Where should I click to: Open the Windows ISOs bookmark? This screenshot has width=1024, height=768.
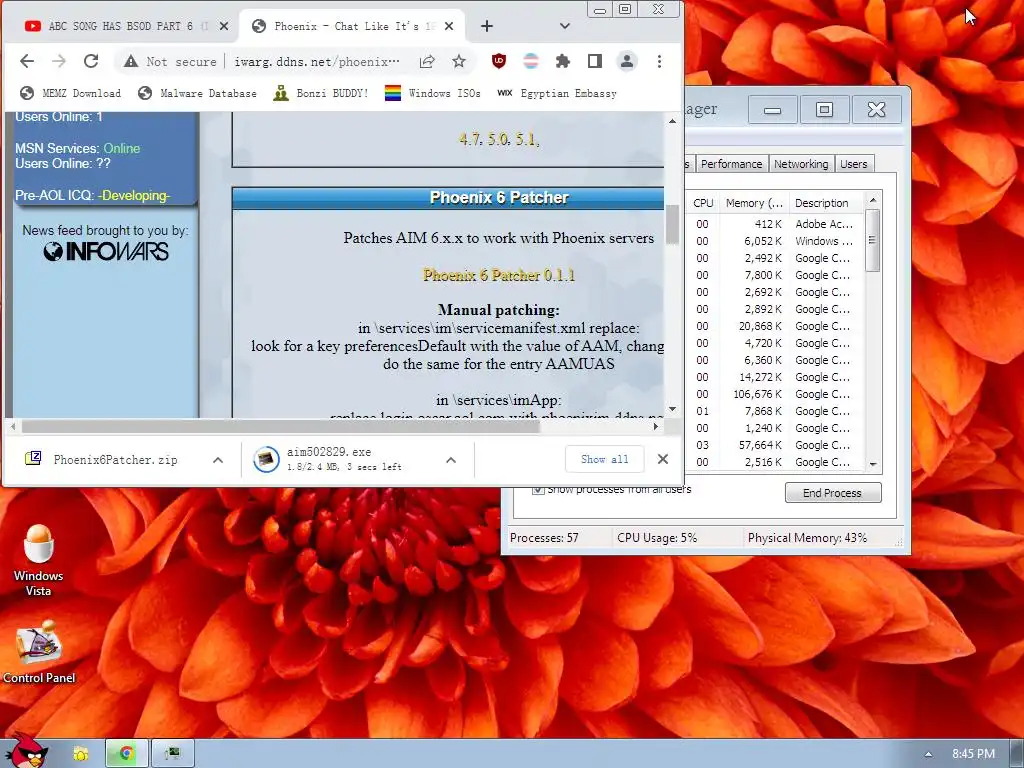click(433, 93)
